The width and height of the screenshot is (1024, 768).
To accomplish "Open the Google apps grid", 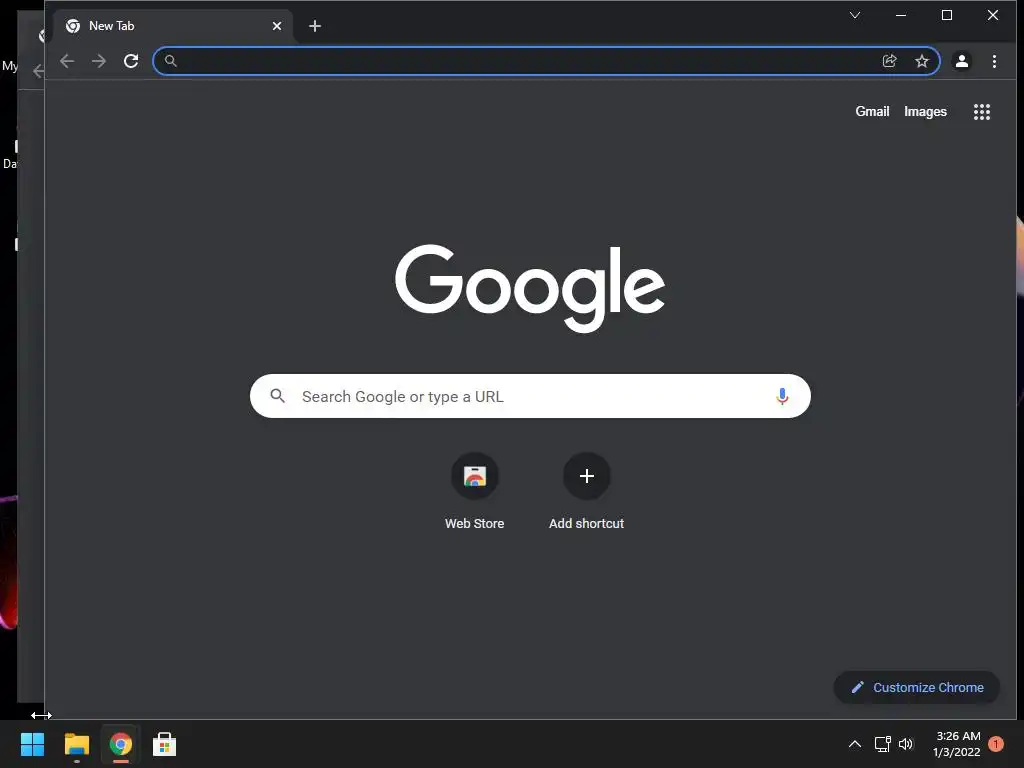I will [x=982, y=112].
